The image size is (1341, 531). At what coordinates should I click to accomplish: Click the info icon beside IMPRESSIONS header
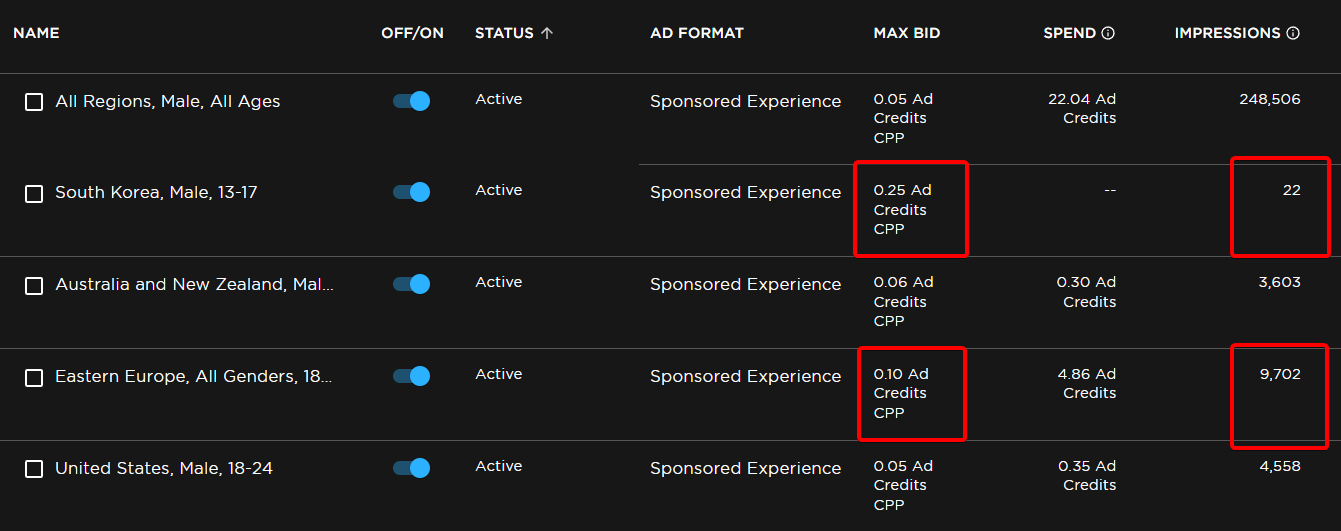click(x=1293, y=33)
